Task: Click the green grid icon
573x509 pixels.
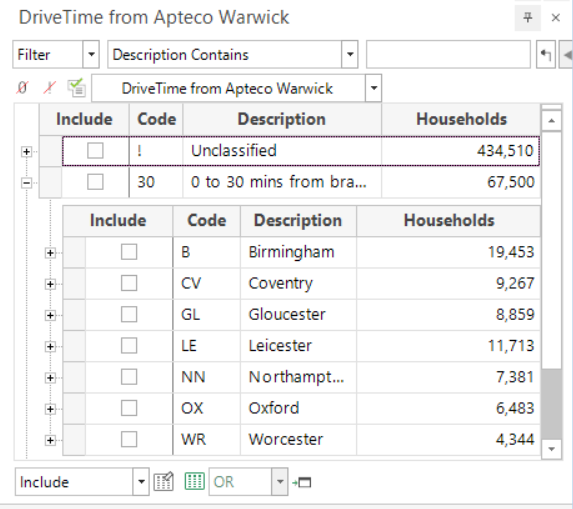Action: [194, 481]
